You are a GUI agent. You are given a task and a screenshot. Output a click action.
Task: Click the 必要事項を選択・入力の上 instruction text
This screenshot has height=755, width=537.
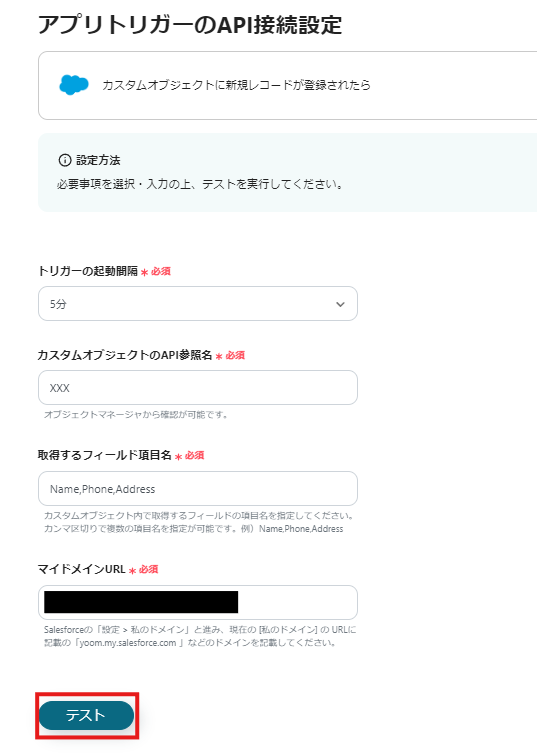199,184
